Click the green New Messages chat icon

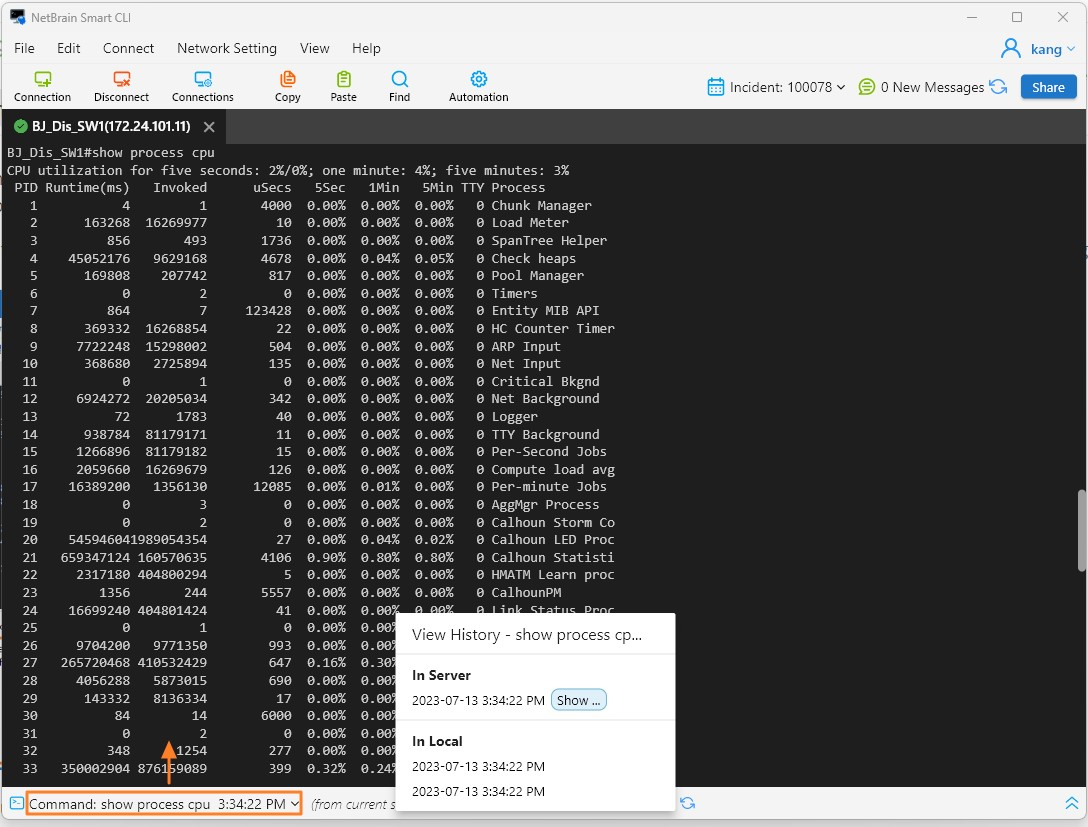pyautogui.click(x=867, y=87)
